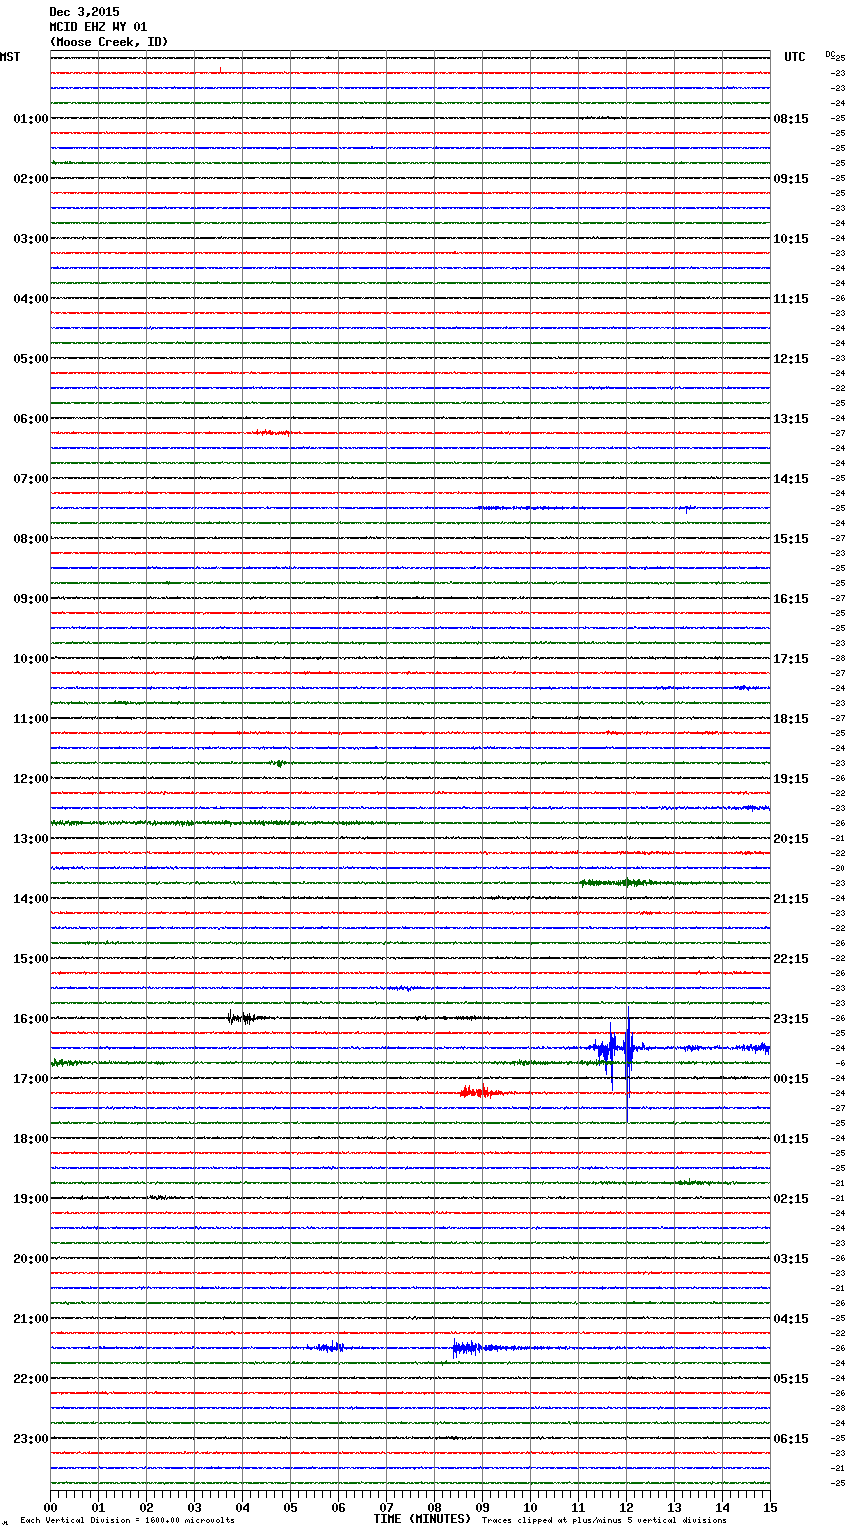The width and height of the screenshot is (850, 1534).
Task: Select the '11:00' MST hour label
Action: [x=31, y=719]
